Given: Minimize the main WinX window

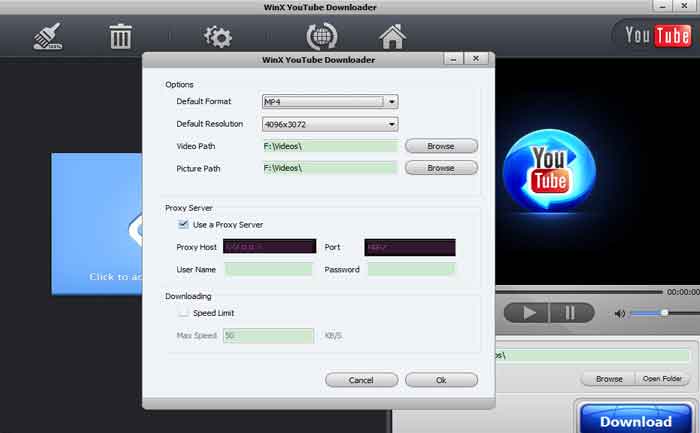Looking at the screenshot, I should (x=662, y=6).
